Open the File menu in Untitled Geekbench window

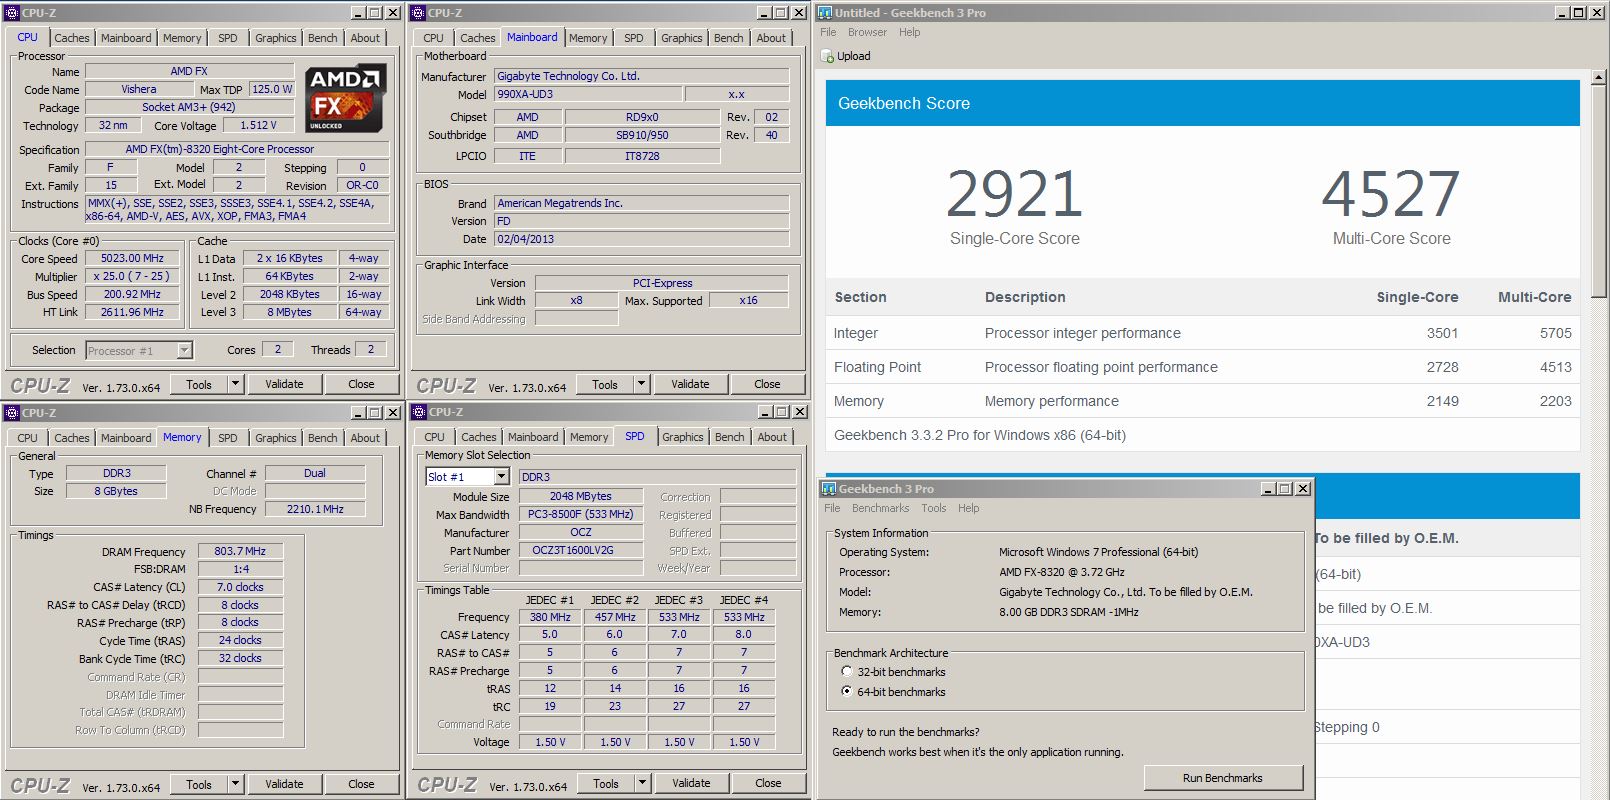pyautogui.click(x=828, y=32)
